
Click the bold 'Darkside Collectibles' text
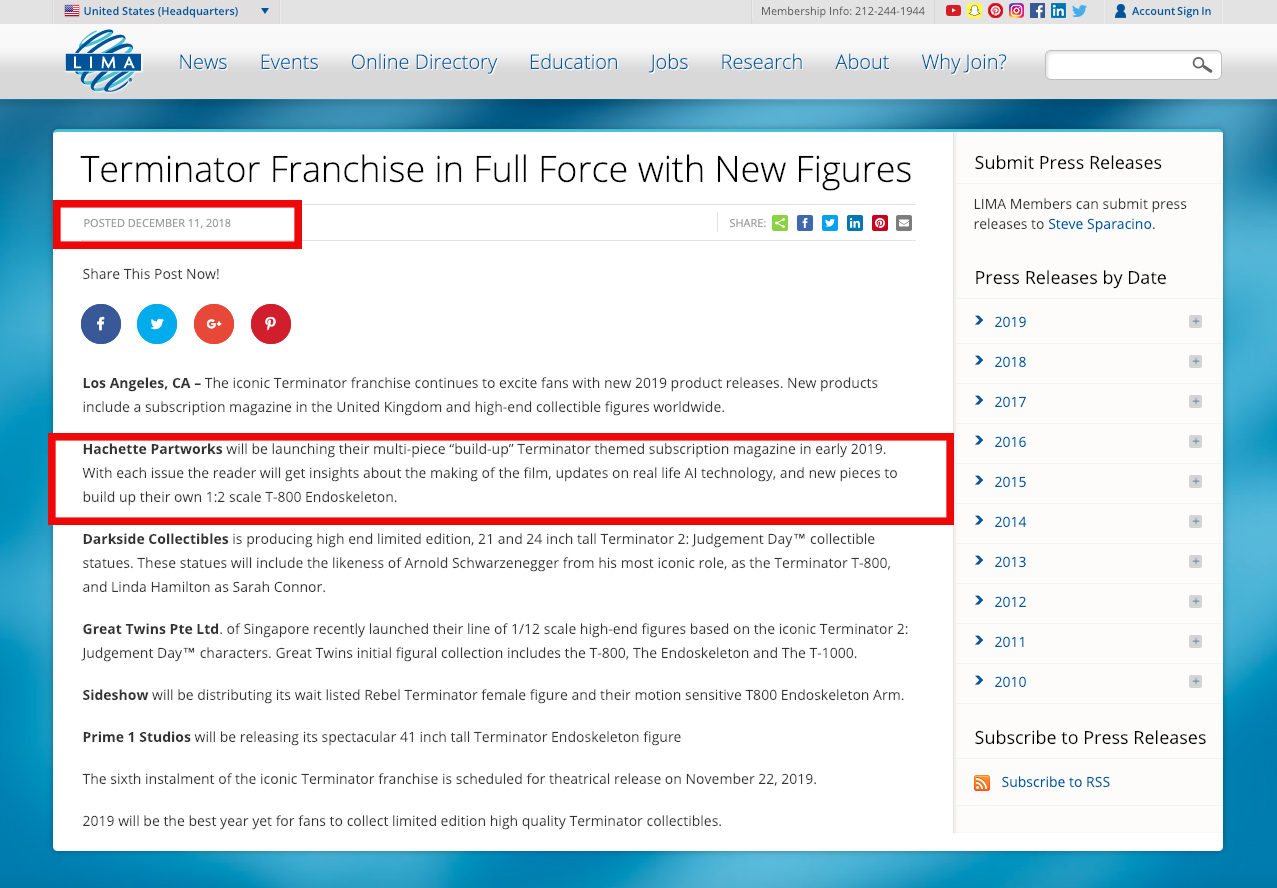pyautogui.click(x=155, y=539)
